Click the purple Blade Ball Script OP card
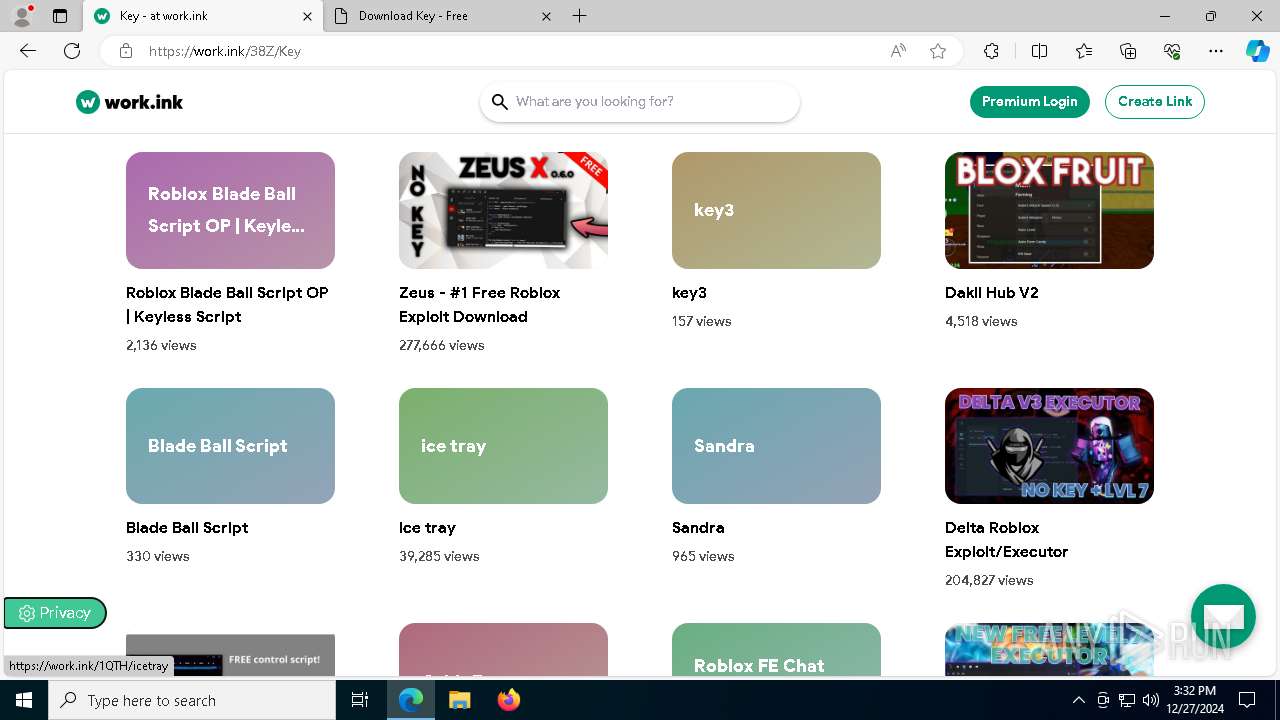 tap(230, 210)
